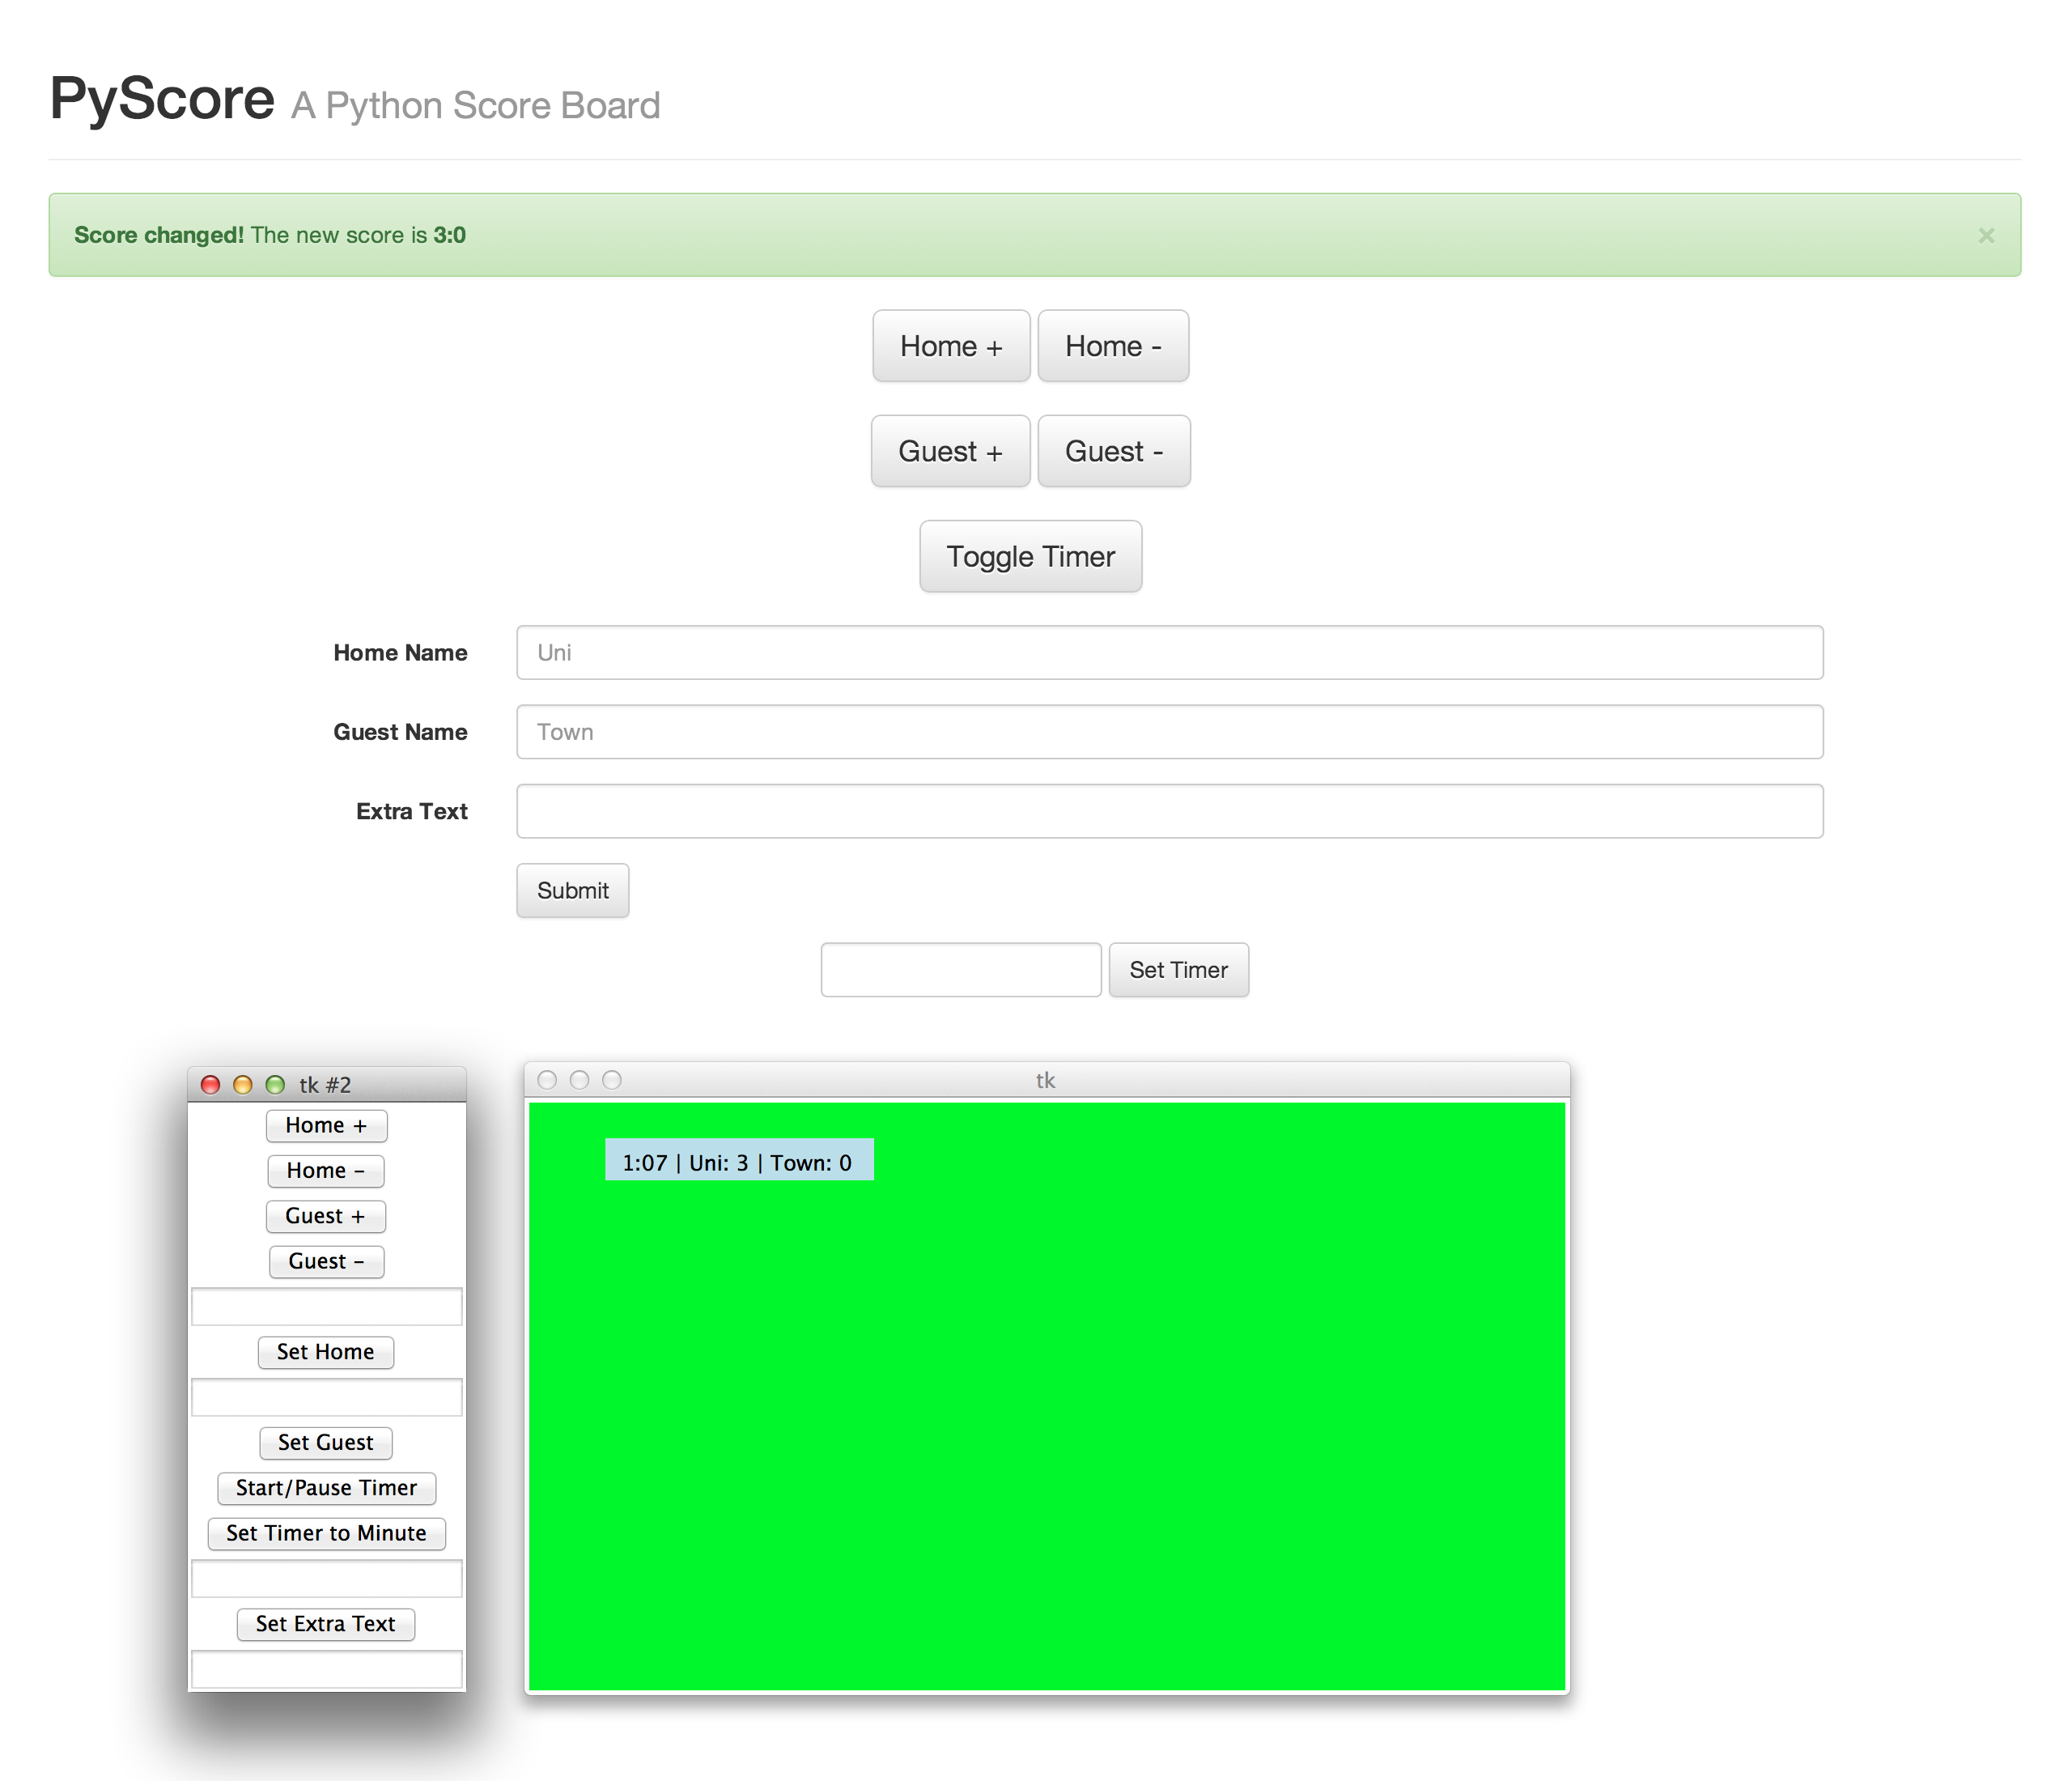Close the tk #2 window
This screenshot has height=1781, width=2072.
210,1085
